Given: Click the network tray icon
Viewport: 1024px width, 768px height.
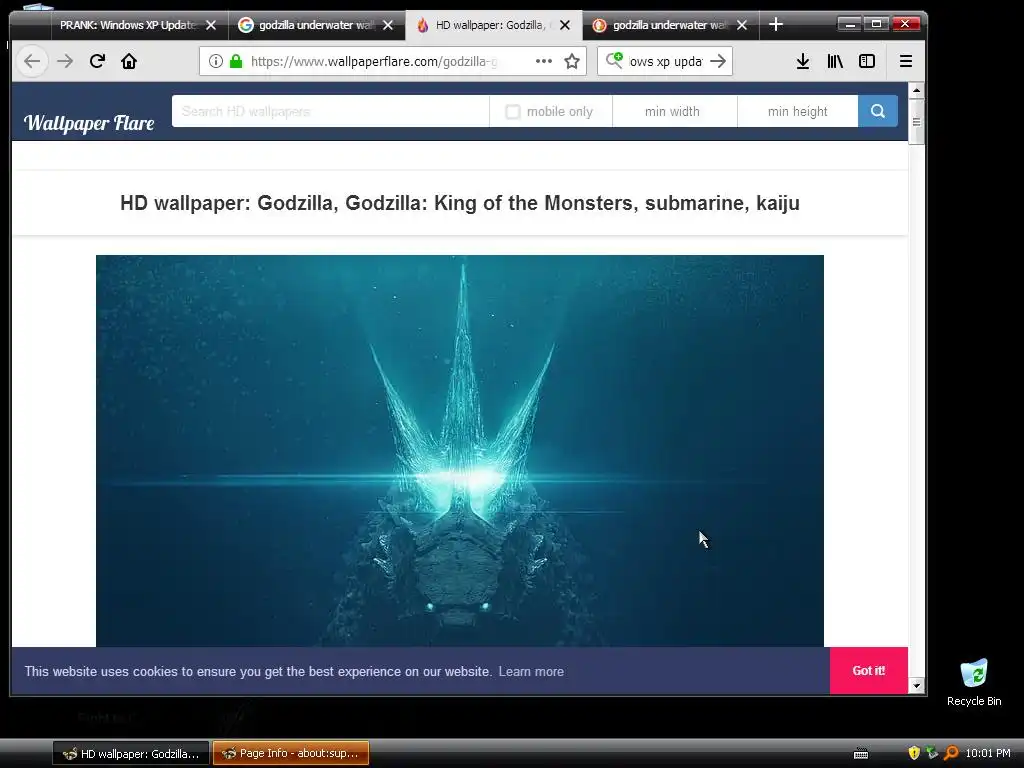Looking at the screenshot, I should (932, 753).
